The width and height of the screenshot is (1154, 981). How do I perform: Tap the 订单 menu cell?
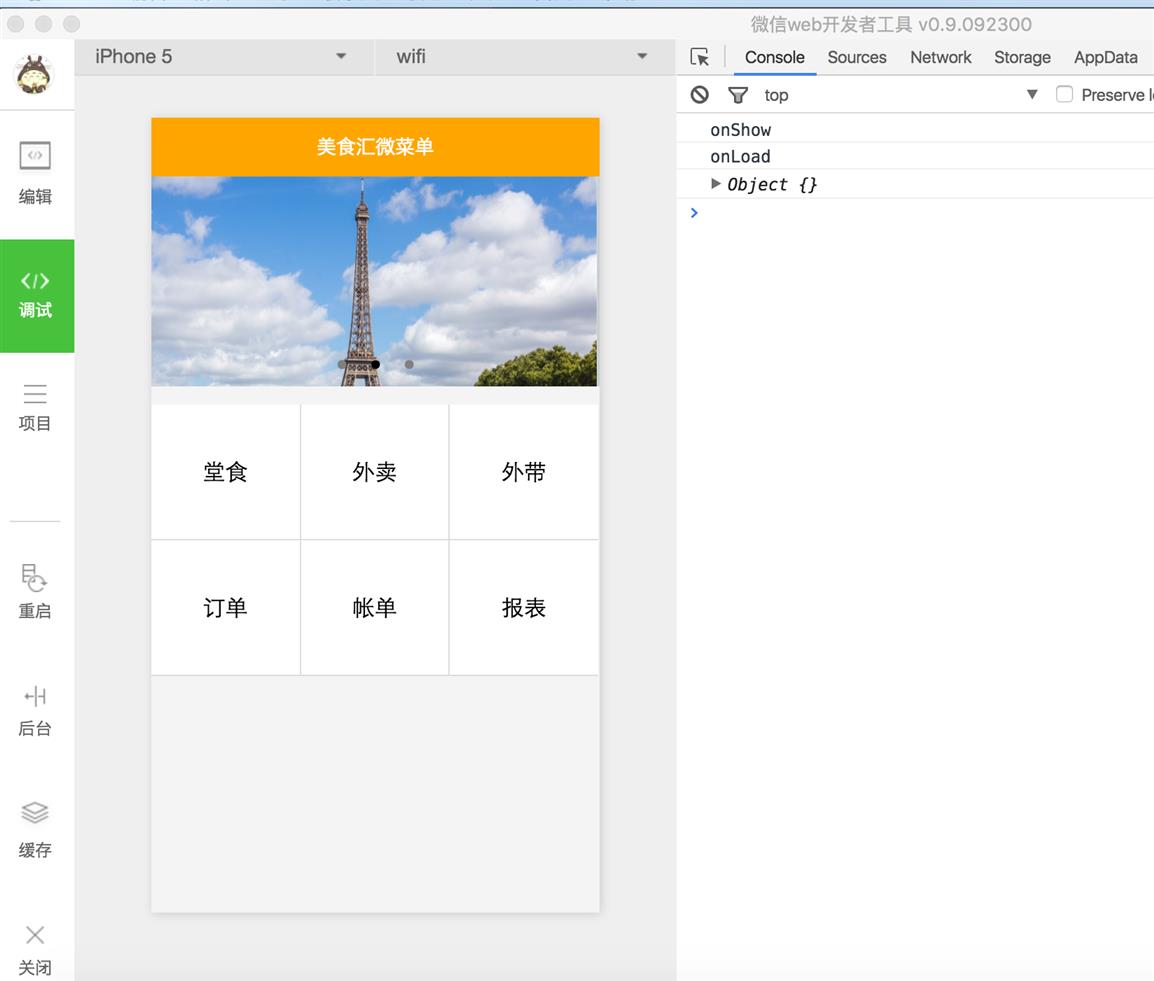[225, 607]
